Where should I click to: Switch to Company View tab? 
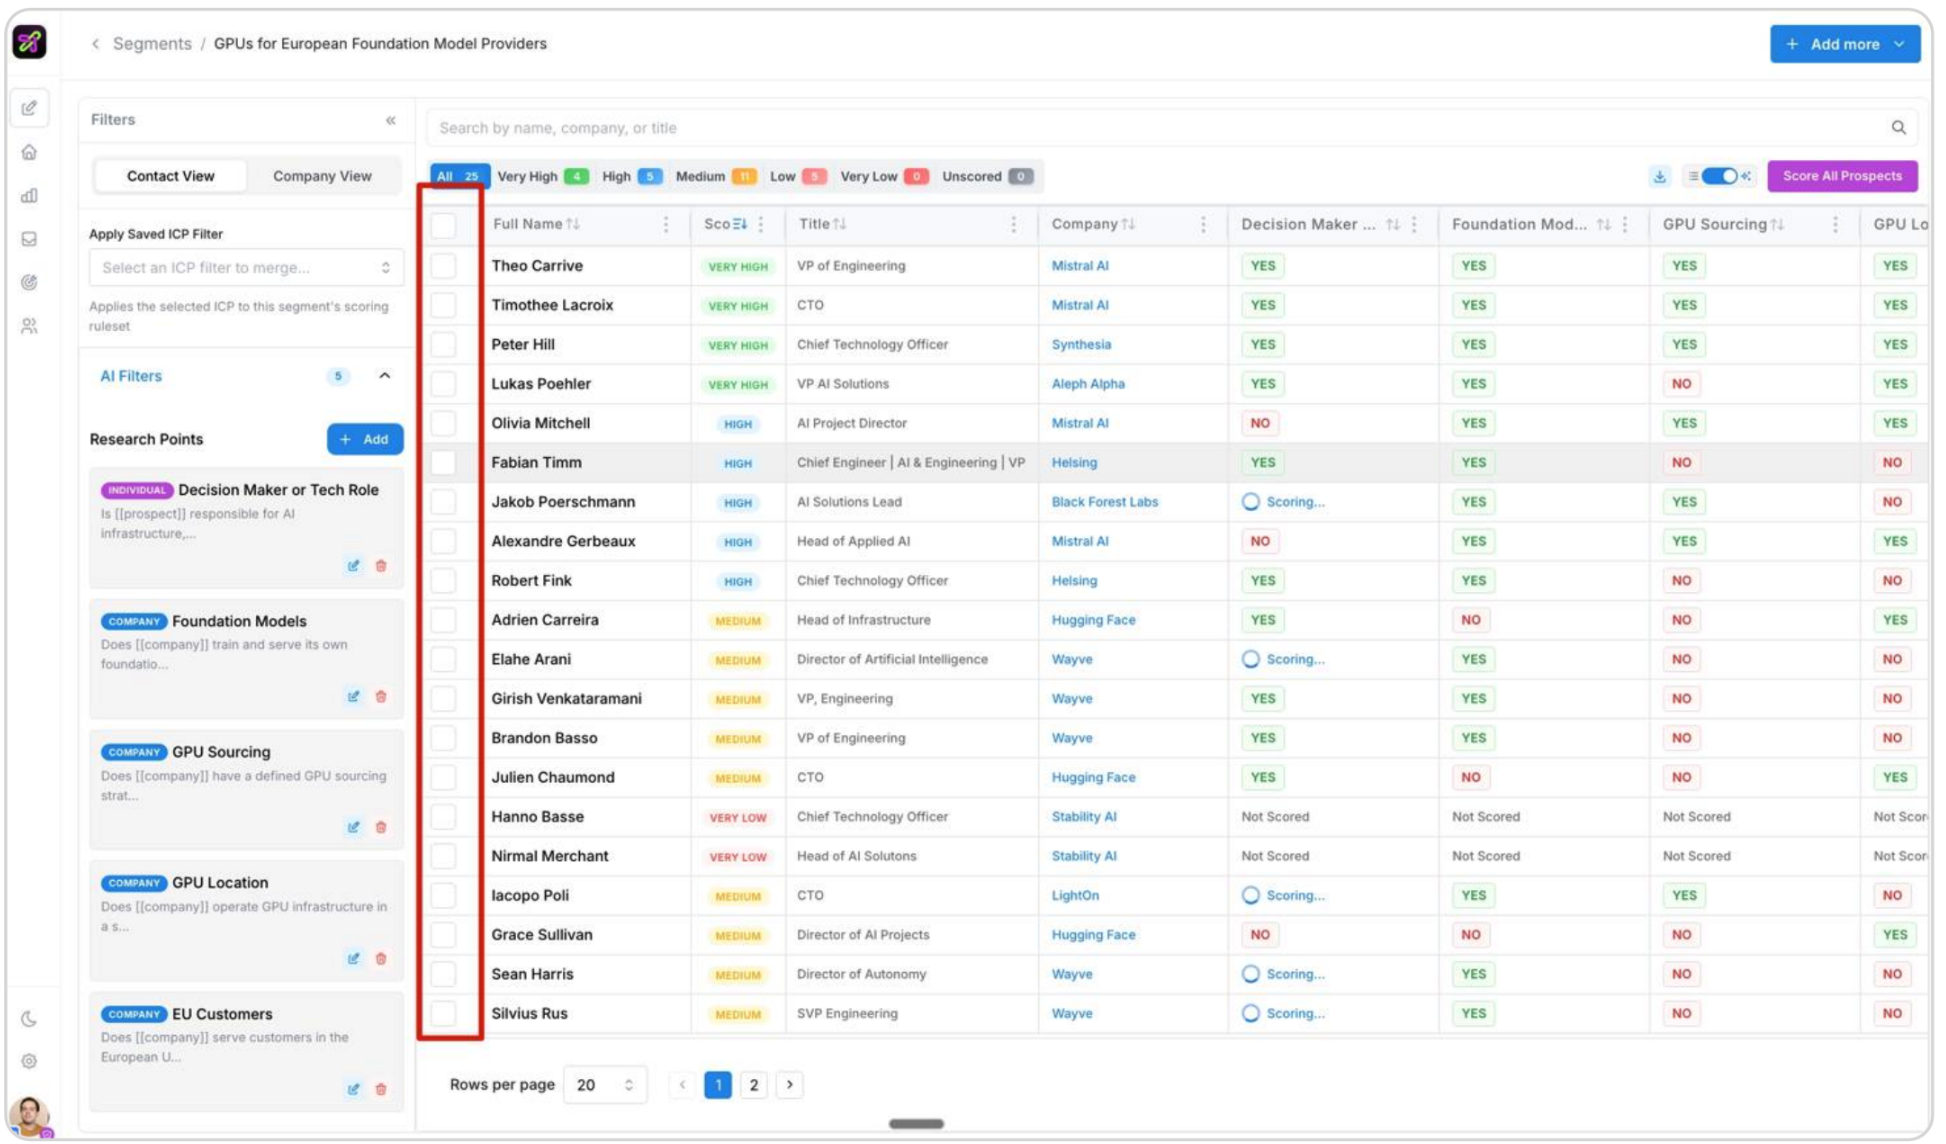tap(322, 176)
